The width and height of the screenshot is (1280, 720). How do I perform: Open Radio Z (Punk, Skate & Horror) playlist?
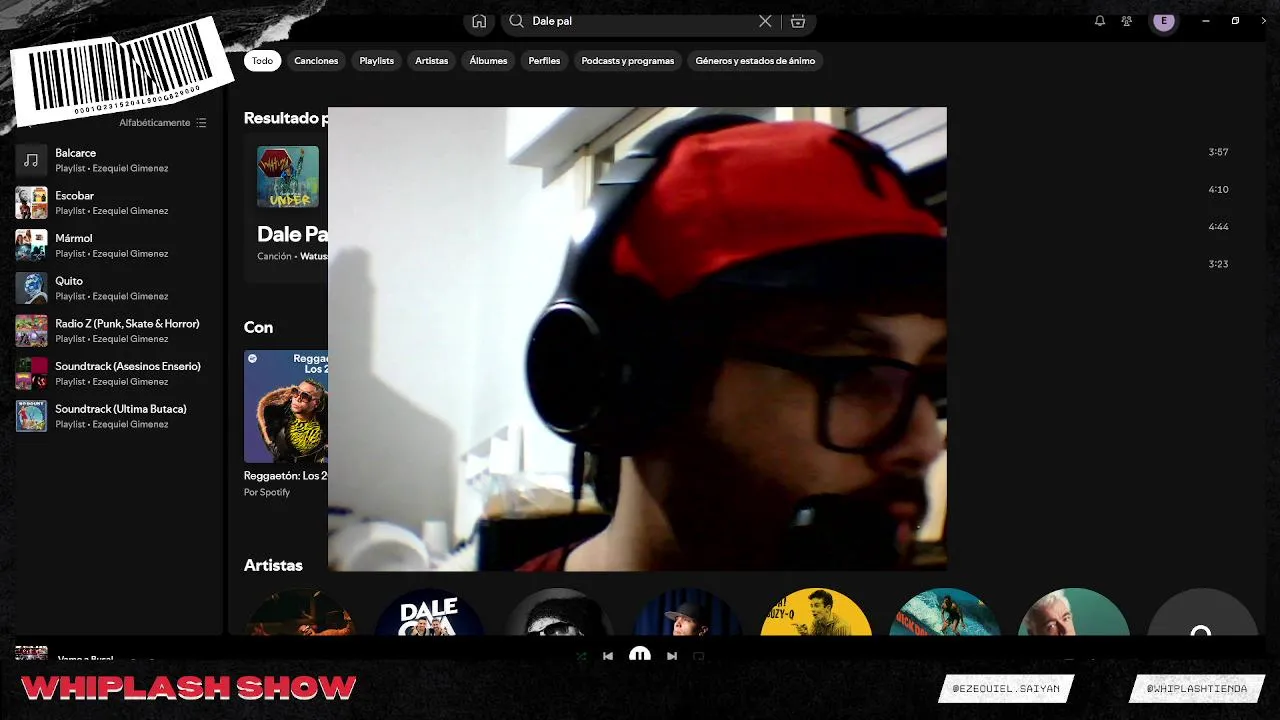point(114,331)
